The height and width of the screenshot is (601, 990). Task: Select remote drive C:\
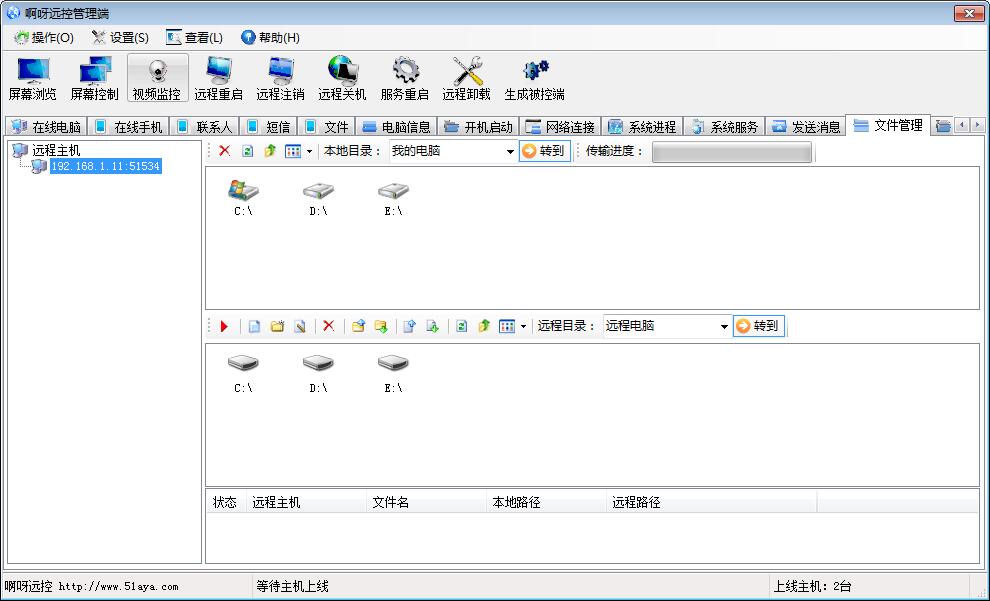pyautogui.click(x=243, y=374)
